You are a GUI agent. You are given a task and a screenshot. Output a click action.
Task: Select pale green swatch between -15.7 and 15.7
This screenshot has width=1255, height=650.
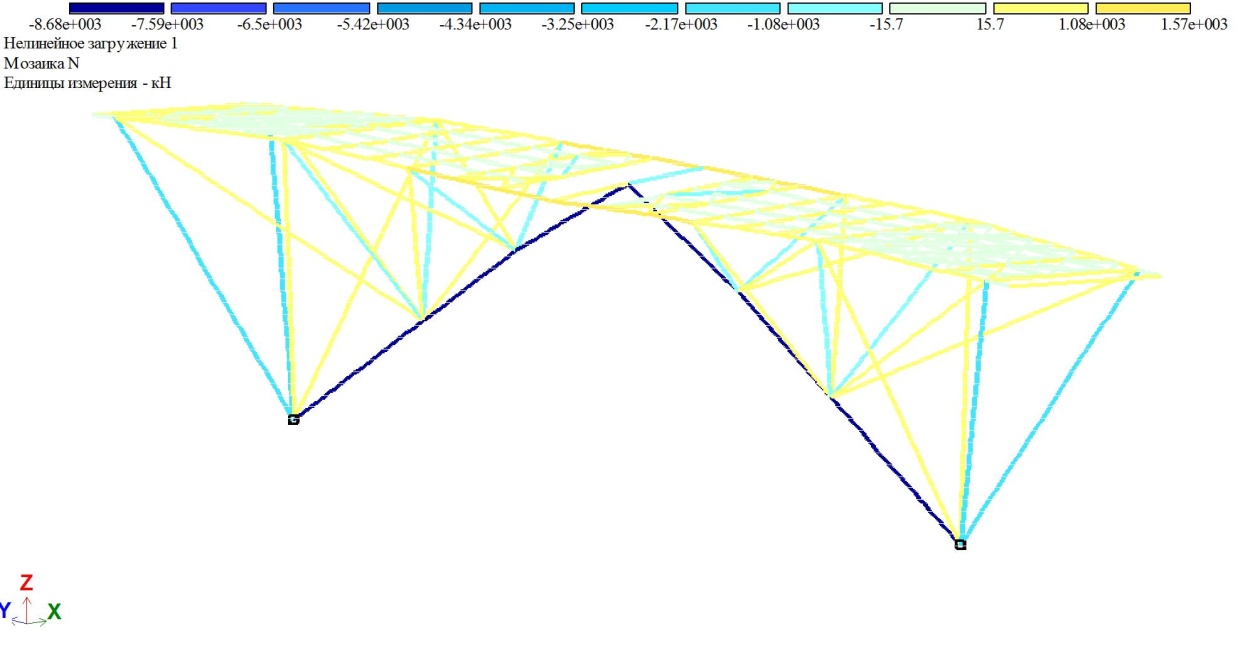[x=937, y=8]
